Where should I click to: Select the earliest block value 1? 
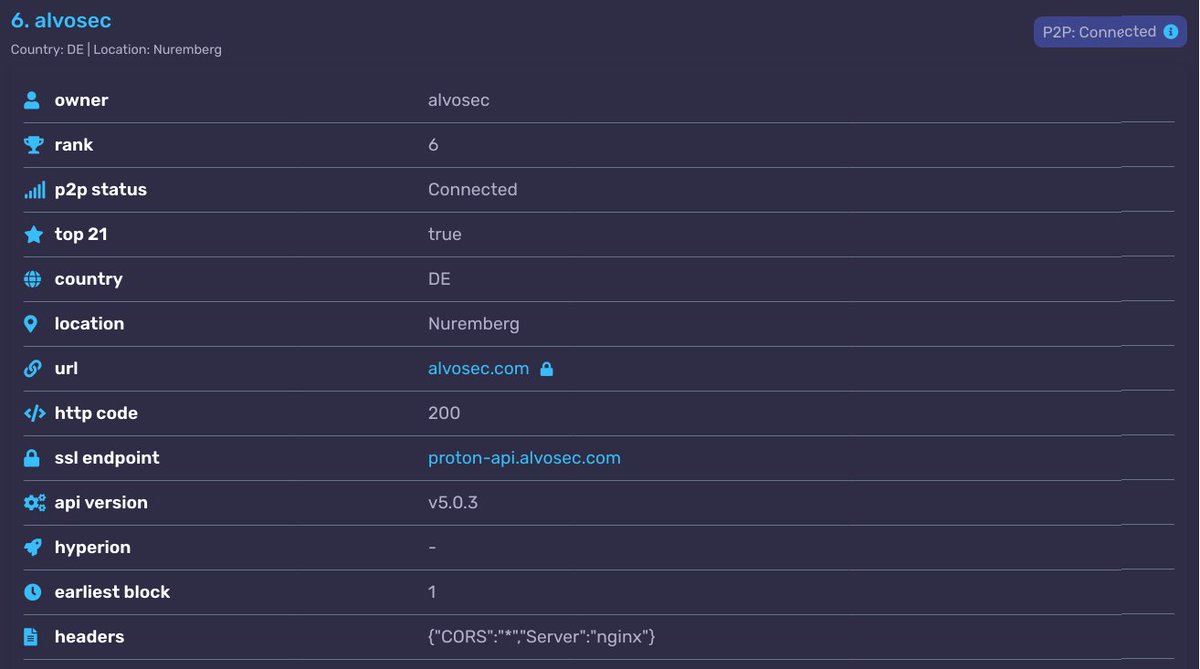[432, 592]
